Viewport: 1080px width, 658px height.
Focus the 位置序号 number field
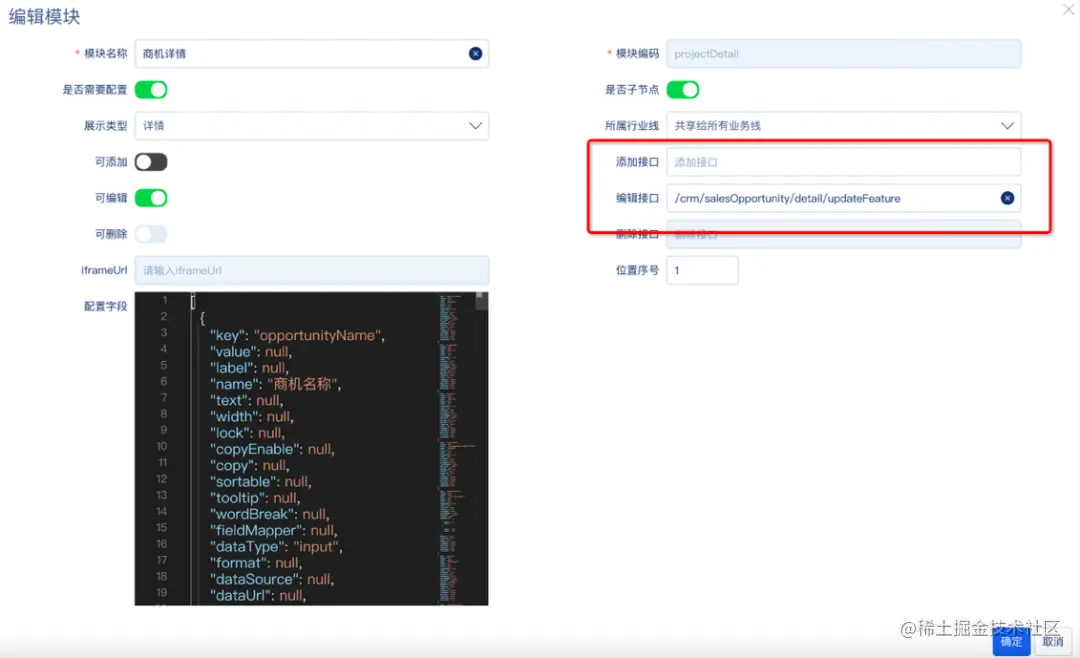pyautogui.click(x=703, y=270)
